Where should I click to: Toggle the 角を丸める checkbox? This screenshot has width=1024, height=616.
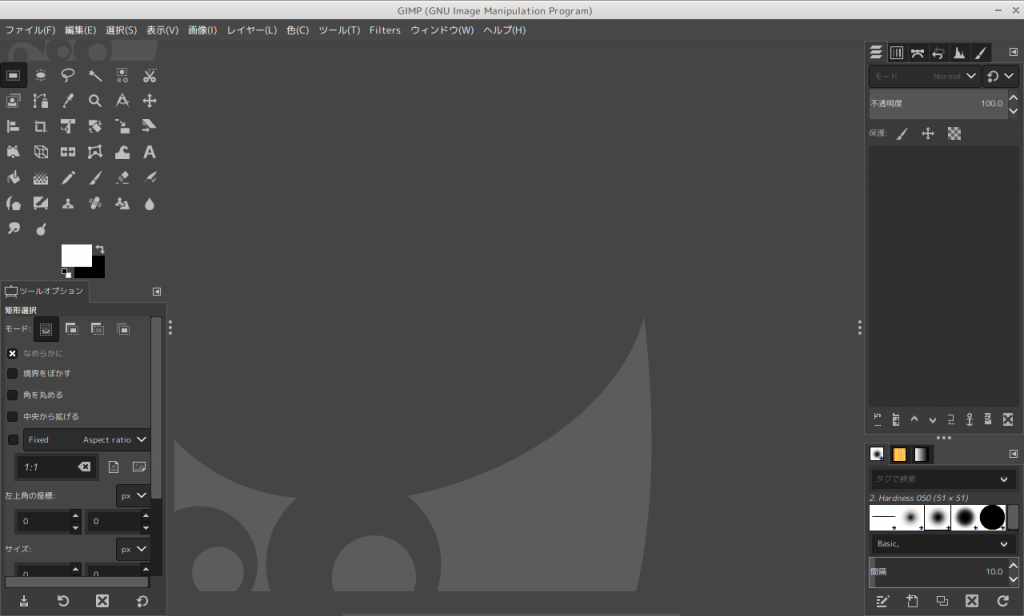point(13,395)
